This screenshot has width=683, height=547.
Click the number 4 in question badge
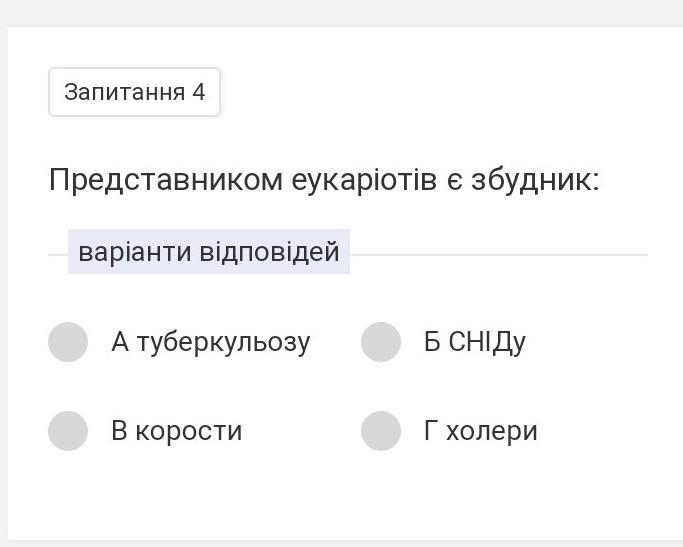tap(198, 92)
